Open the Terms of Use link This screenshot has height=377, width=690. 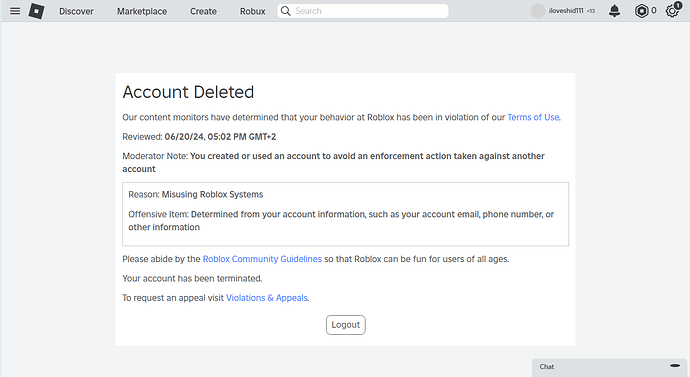click(x=533, y=117)
